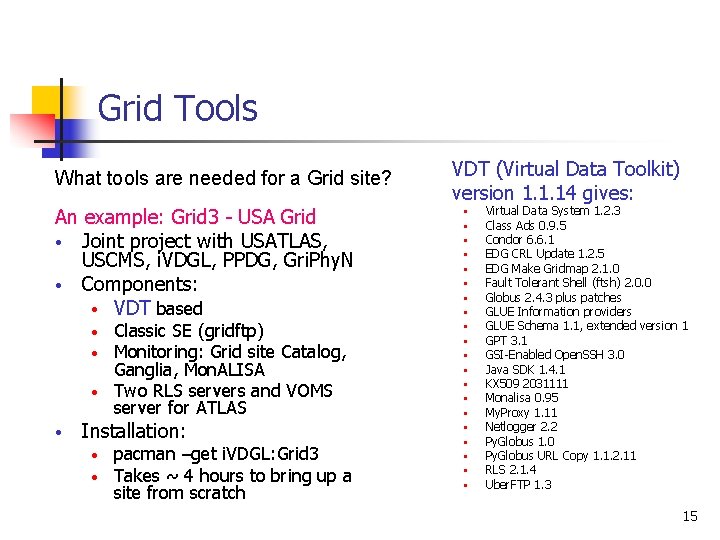Select 'What tools are needed for a Grid site?'

click(223, 178)
